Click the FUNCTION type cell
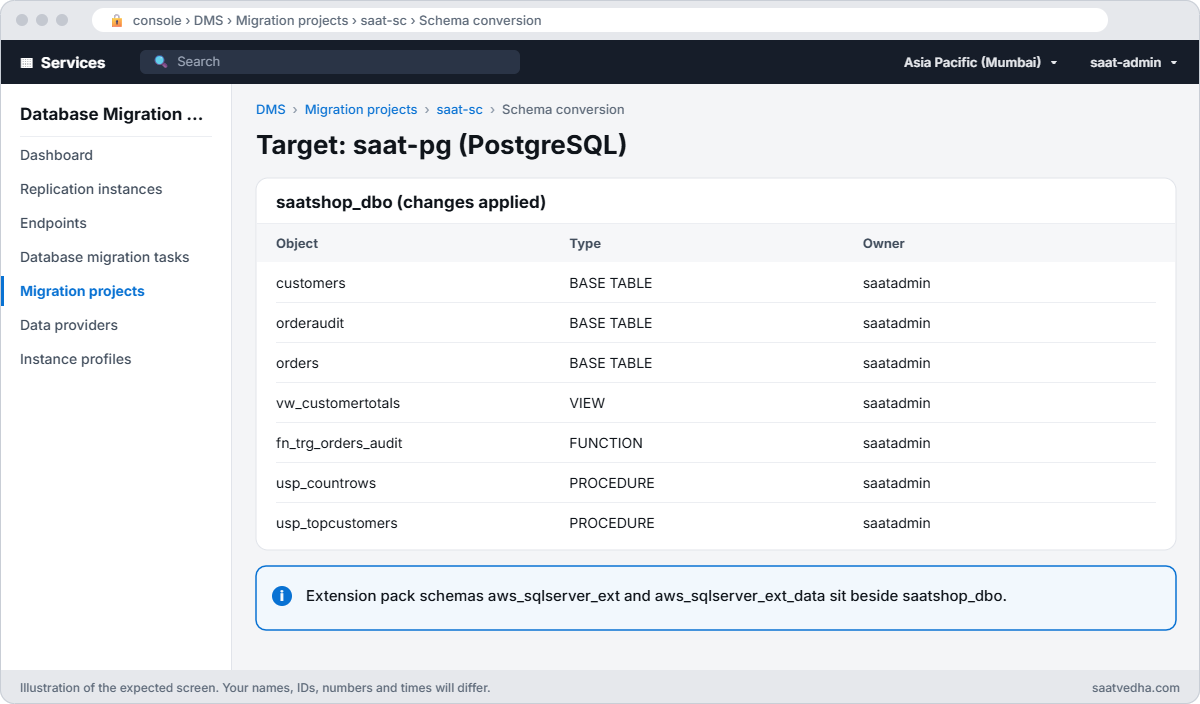Viewport: 1200px width, 704px height. tap(606, 443)
